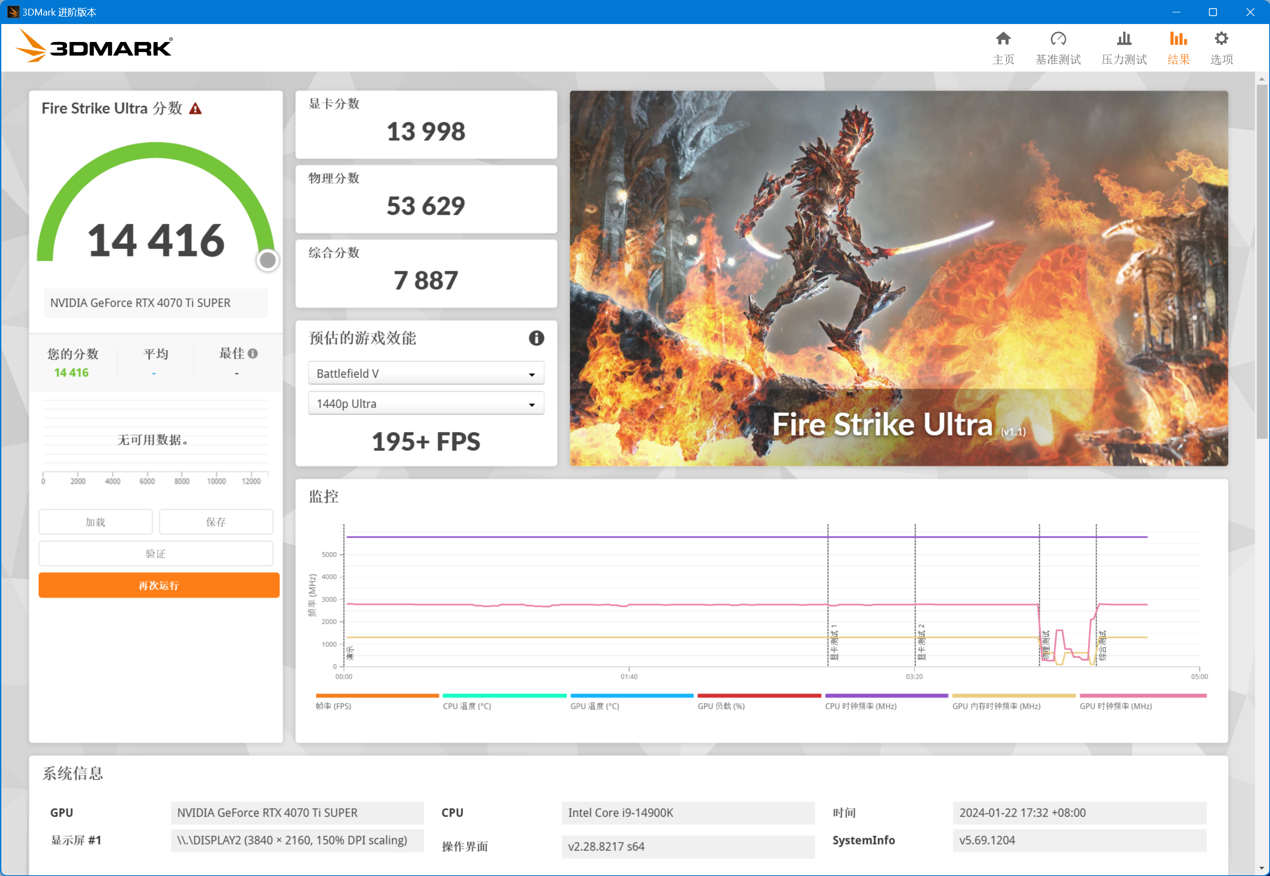Click the score gauge handle indicator
Screen dimensions: 1270x876
pyautogui.click(x=267, y=260)
